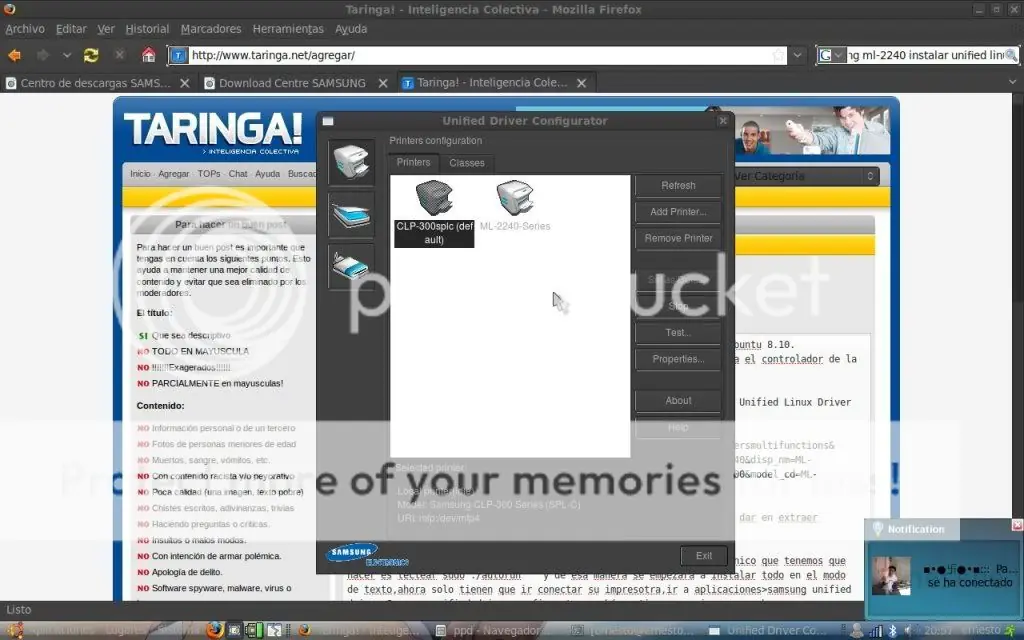The image size is (1024, 640).
Task: Click Agregar link on Taringa navbar
Action: (x=174, y=174)
